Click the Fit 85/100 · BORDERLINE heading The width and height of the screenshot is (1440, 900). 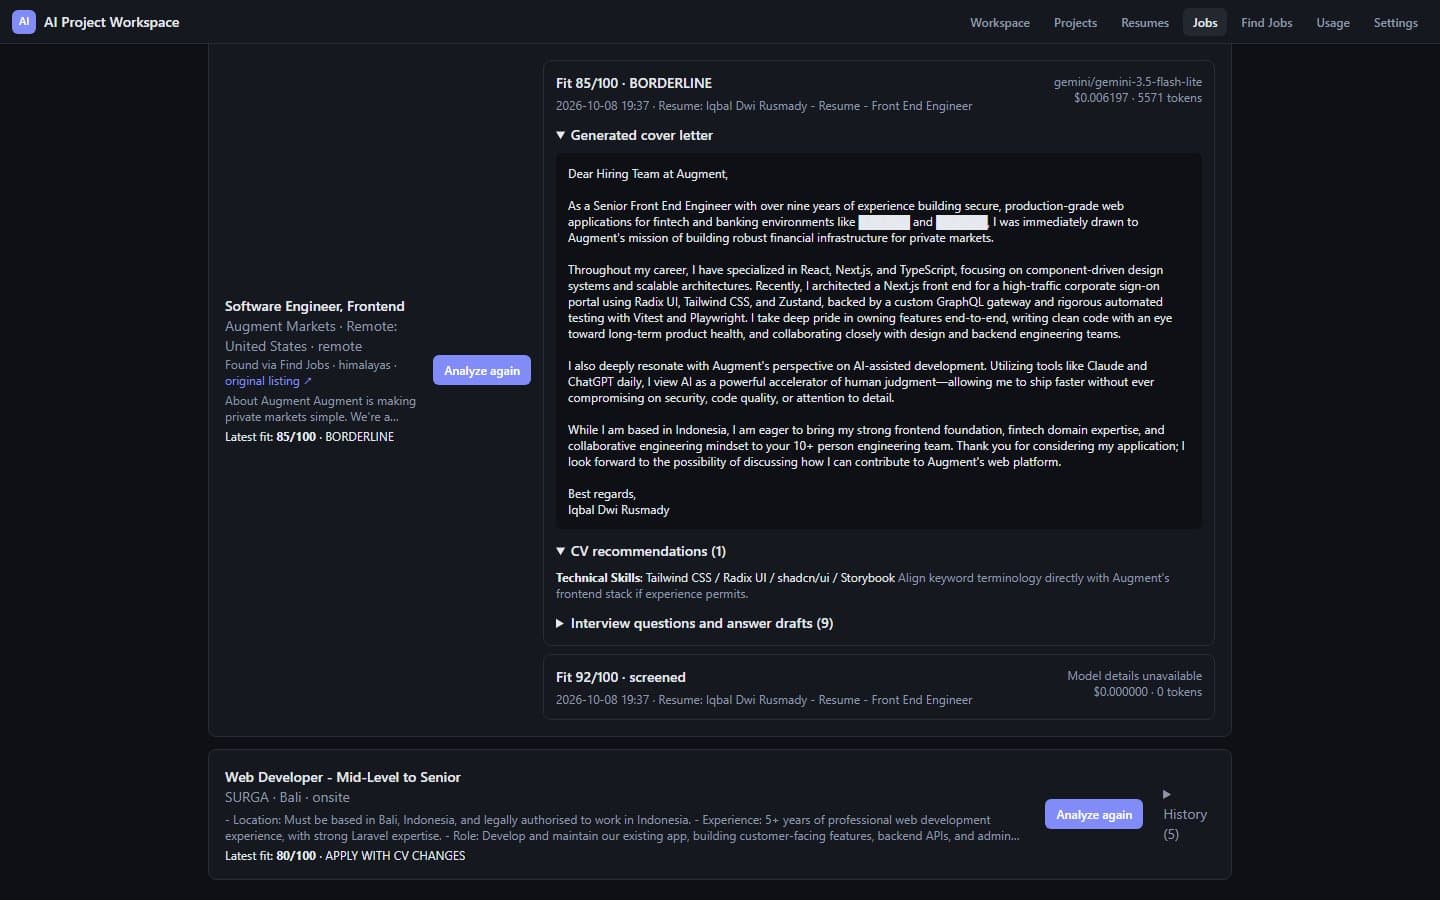[x=634, y=83]
